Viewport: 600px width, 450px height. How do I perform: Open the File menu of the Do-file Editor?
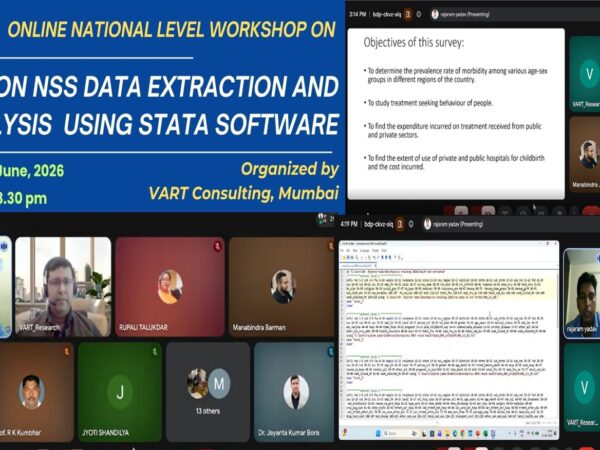342,251
